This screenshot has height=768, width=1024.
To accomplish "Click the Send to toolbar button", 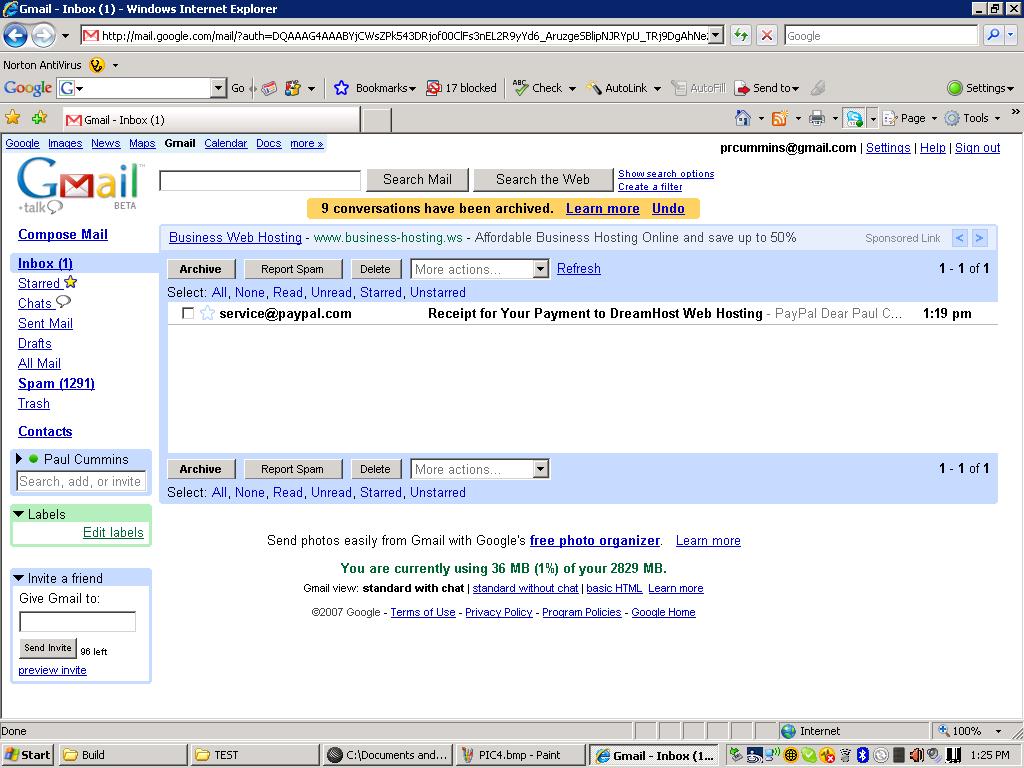I will tap(767, 88).
